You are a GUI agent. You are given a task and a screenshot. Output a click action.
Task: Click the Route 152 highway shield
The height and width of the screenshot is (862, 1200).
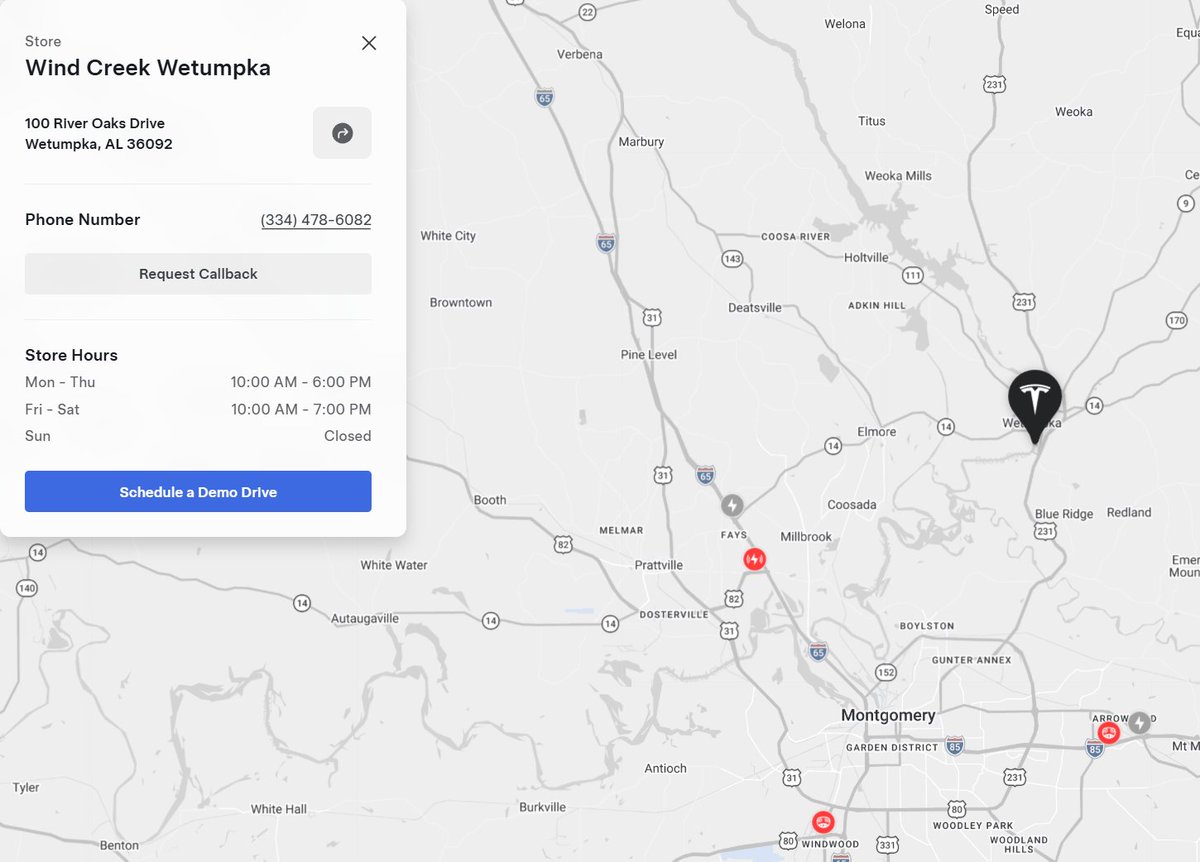885,671
